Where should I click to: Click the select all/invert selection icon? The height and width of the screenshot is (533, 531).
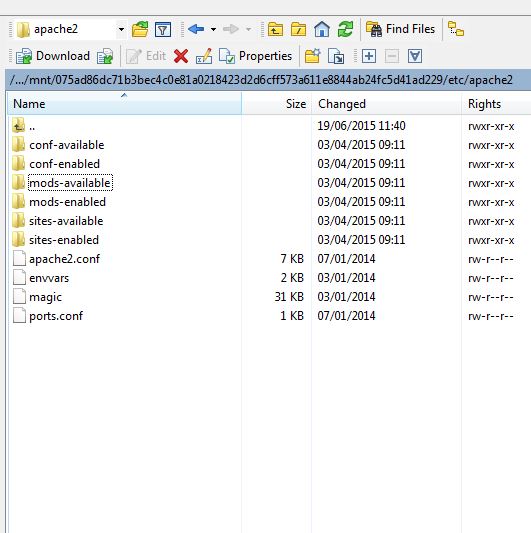pos(415,56)
